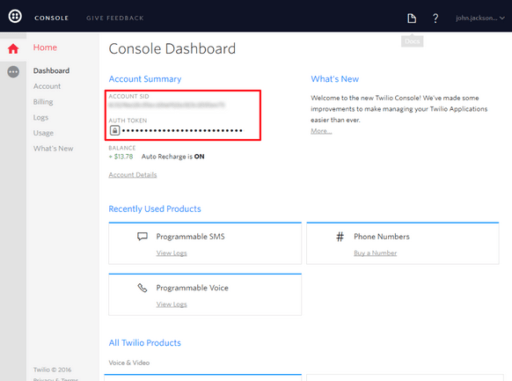Select Home in the sidebar
512x381 pixels.
[45, 47]
